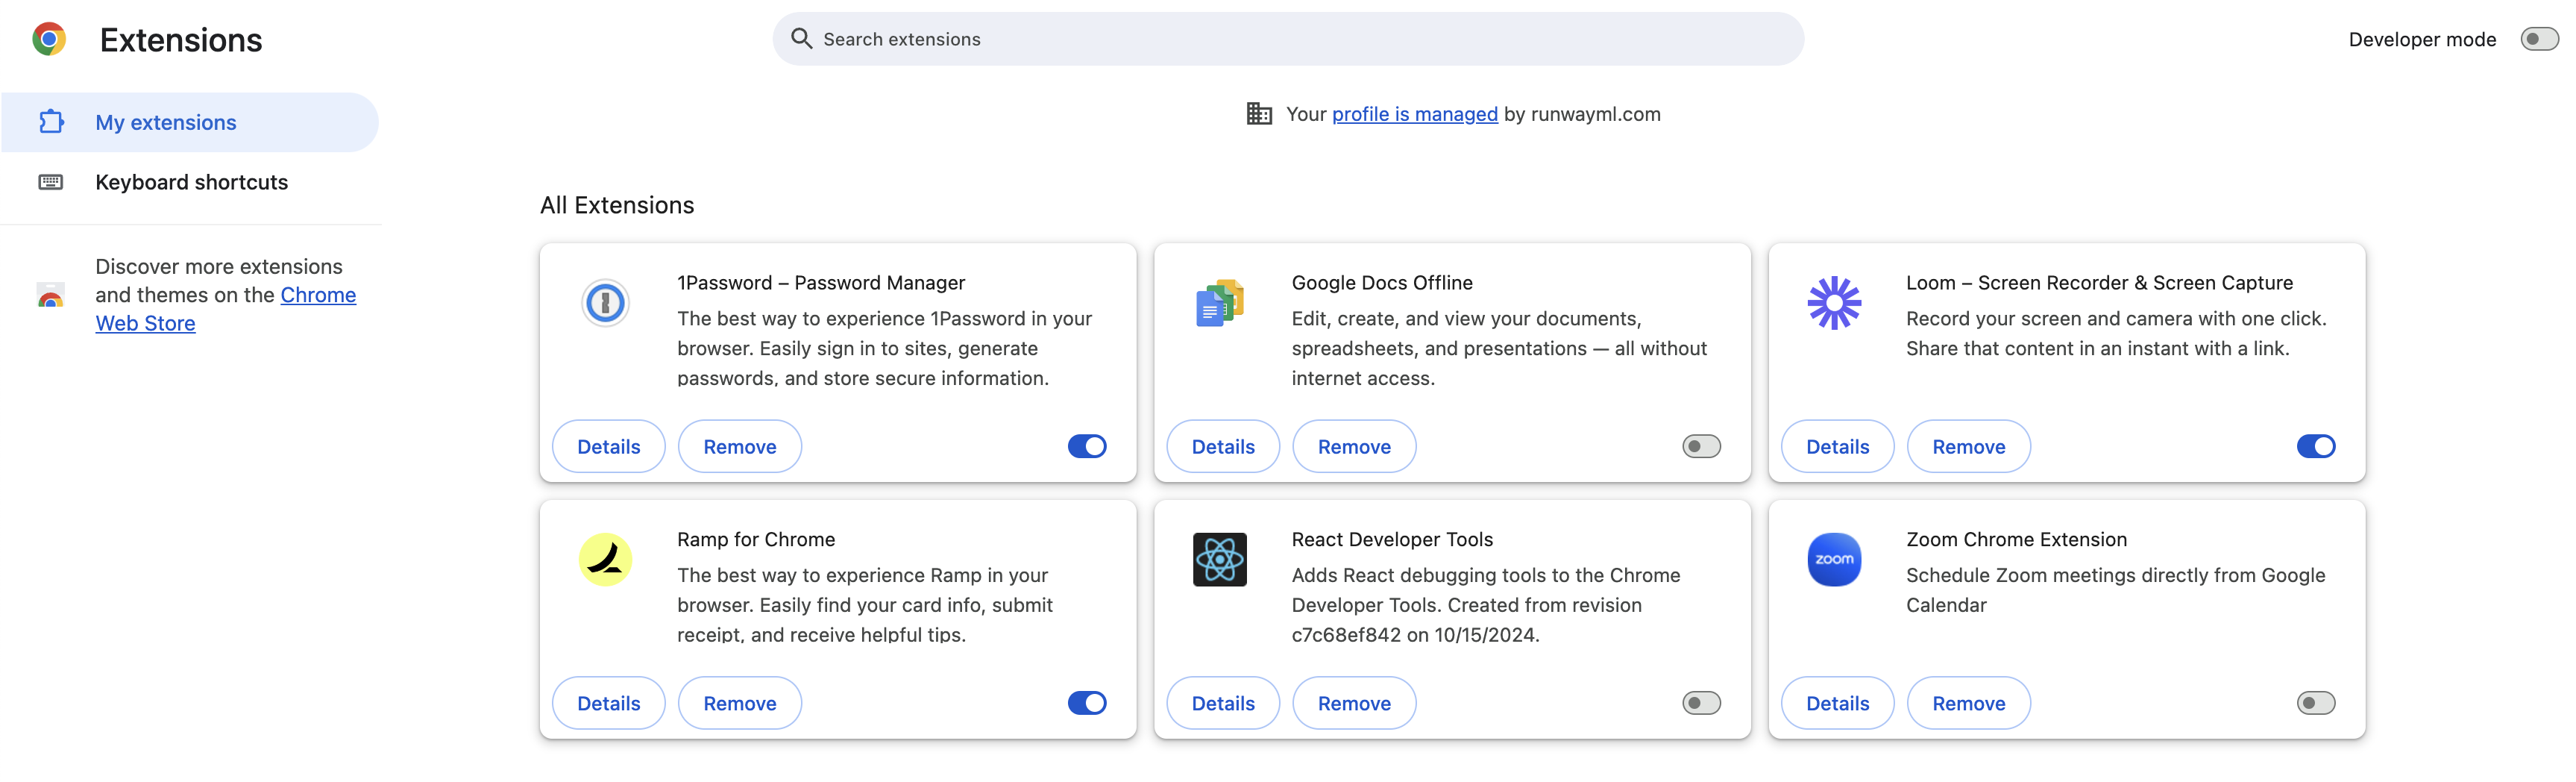Enable React Developer Tools toggle
Viewport: 2576px width, 782px height.
[x=1701, y=703]
